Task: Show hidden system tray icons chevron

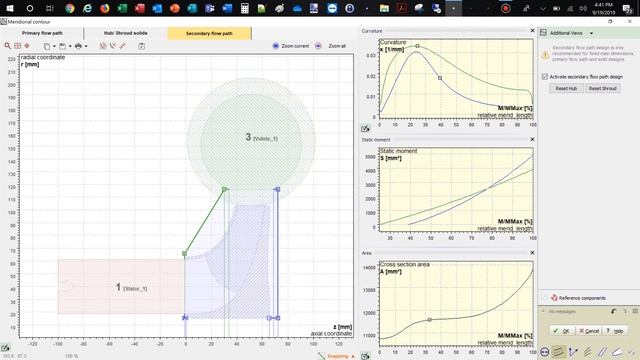Action: click(543, 9)
